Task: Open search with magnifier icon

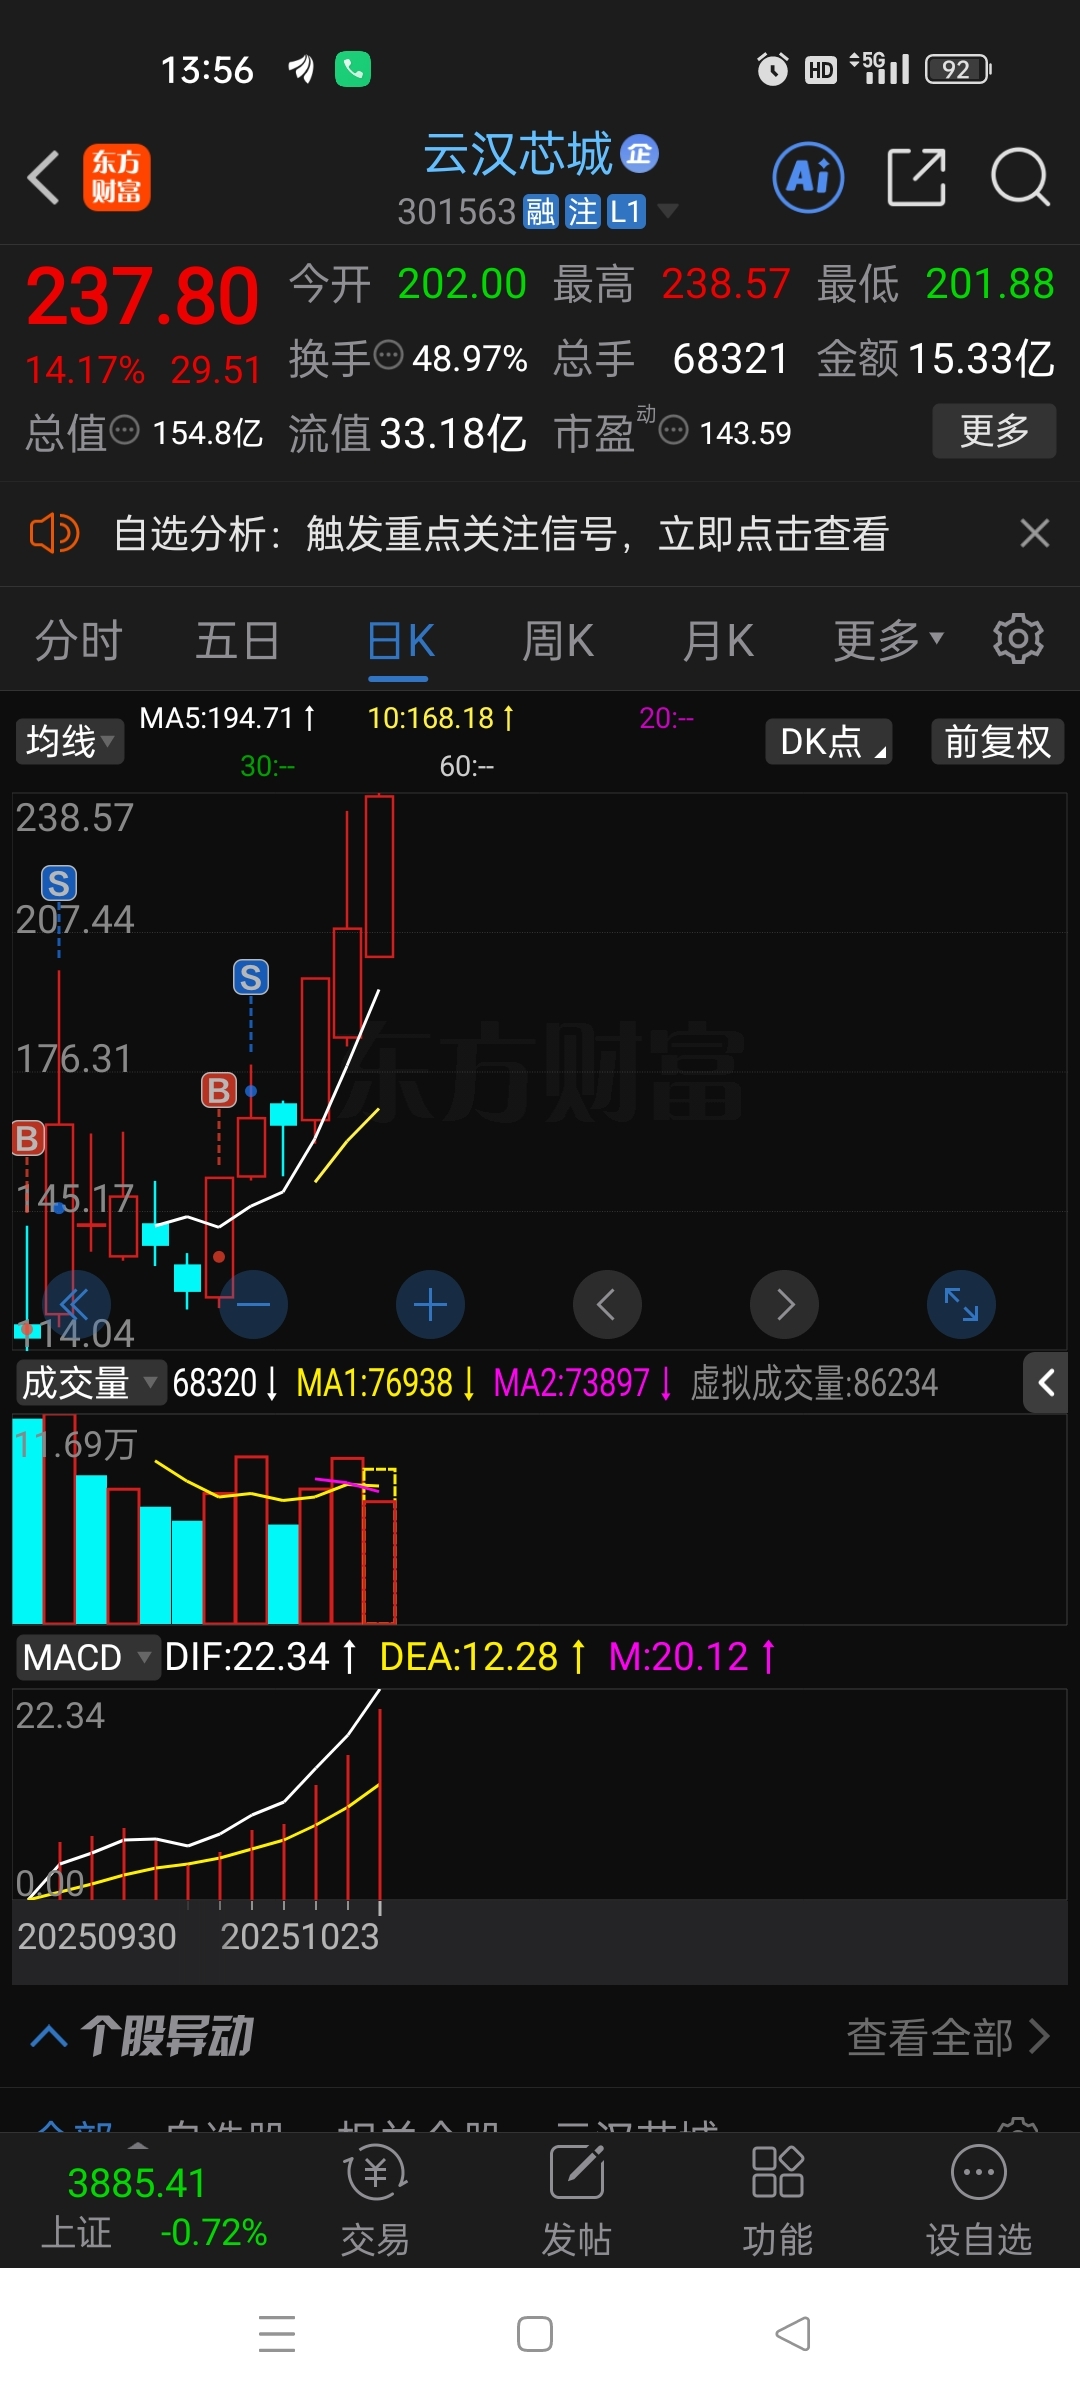Action: (x=1020, y=178)
